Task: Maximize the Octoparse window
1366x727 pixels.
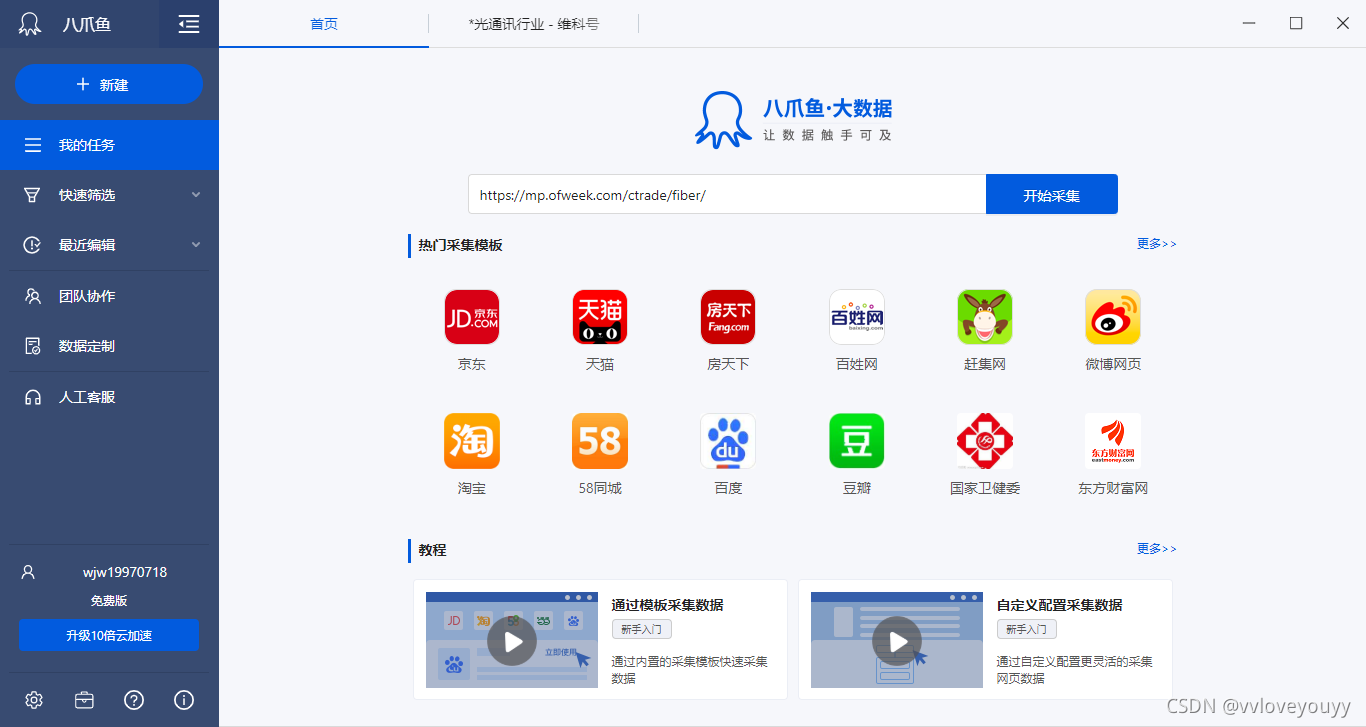Action: (1296, 23)
